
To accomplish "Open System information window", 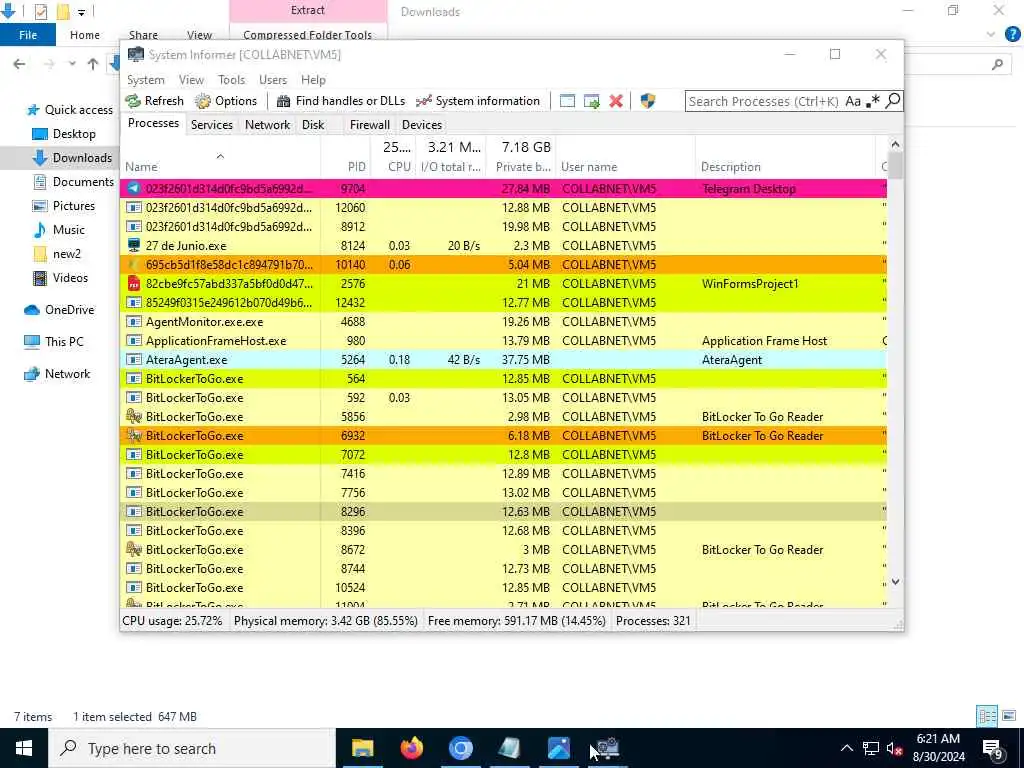I will tap(478, 101).
